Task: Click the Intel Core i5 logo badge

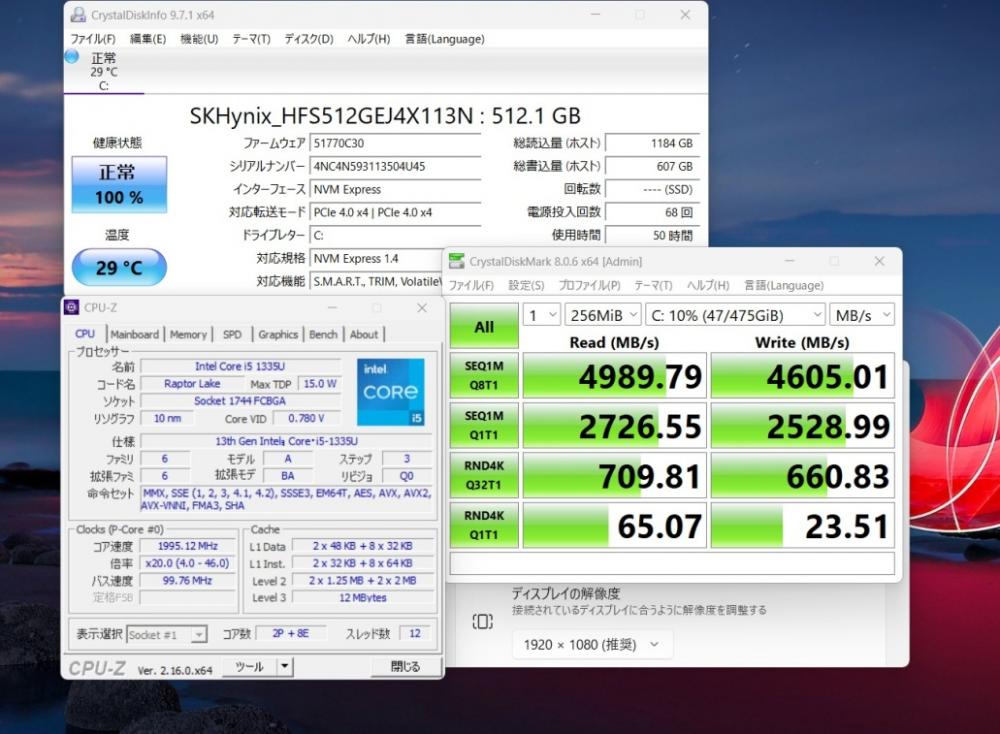Action: click(390, 392)
